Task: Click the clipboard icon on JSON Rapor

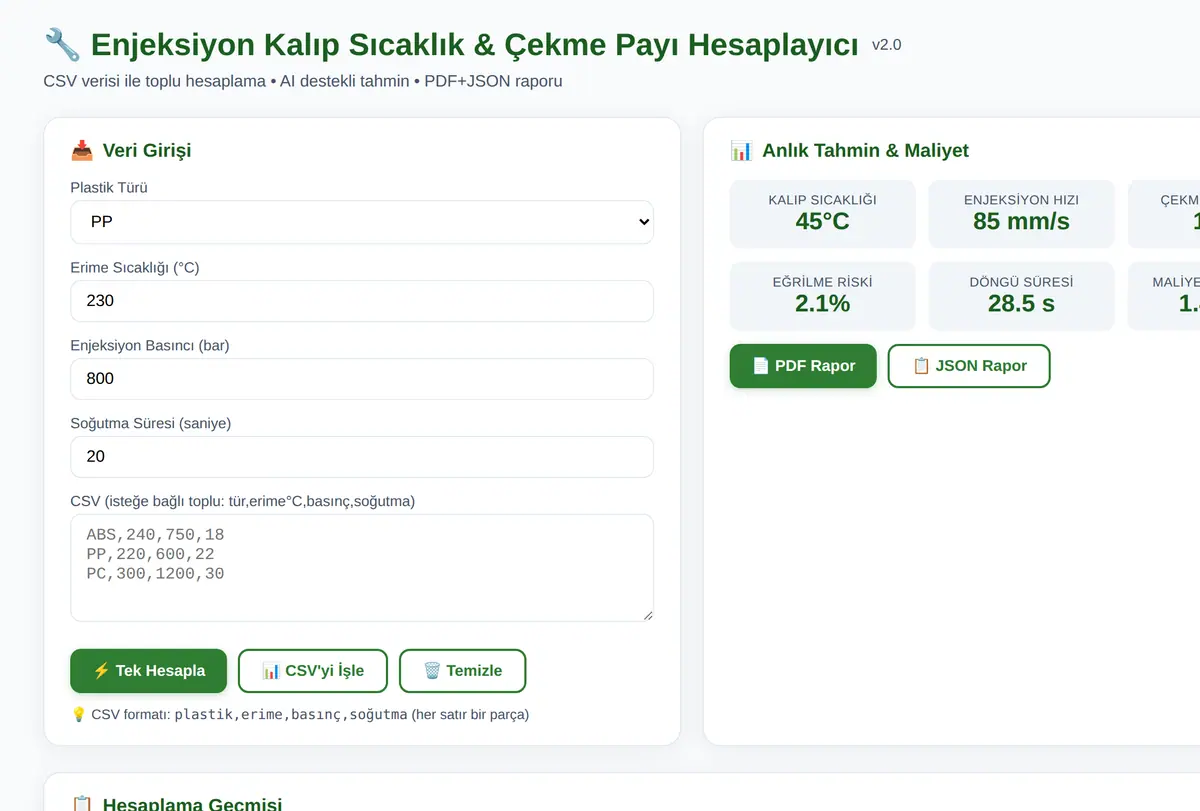Action: point(921,366)
